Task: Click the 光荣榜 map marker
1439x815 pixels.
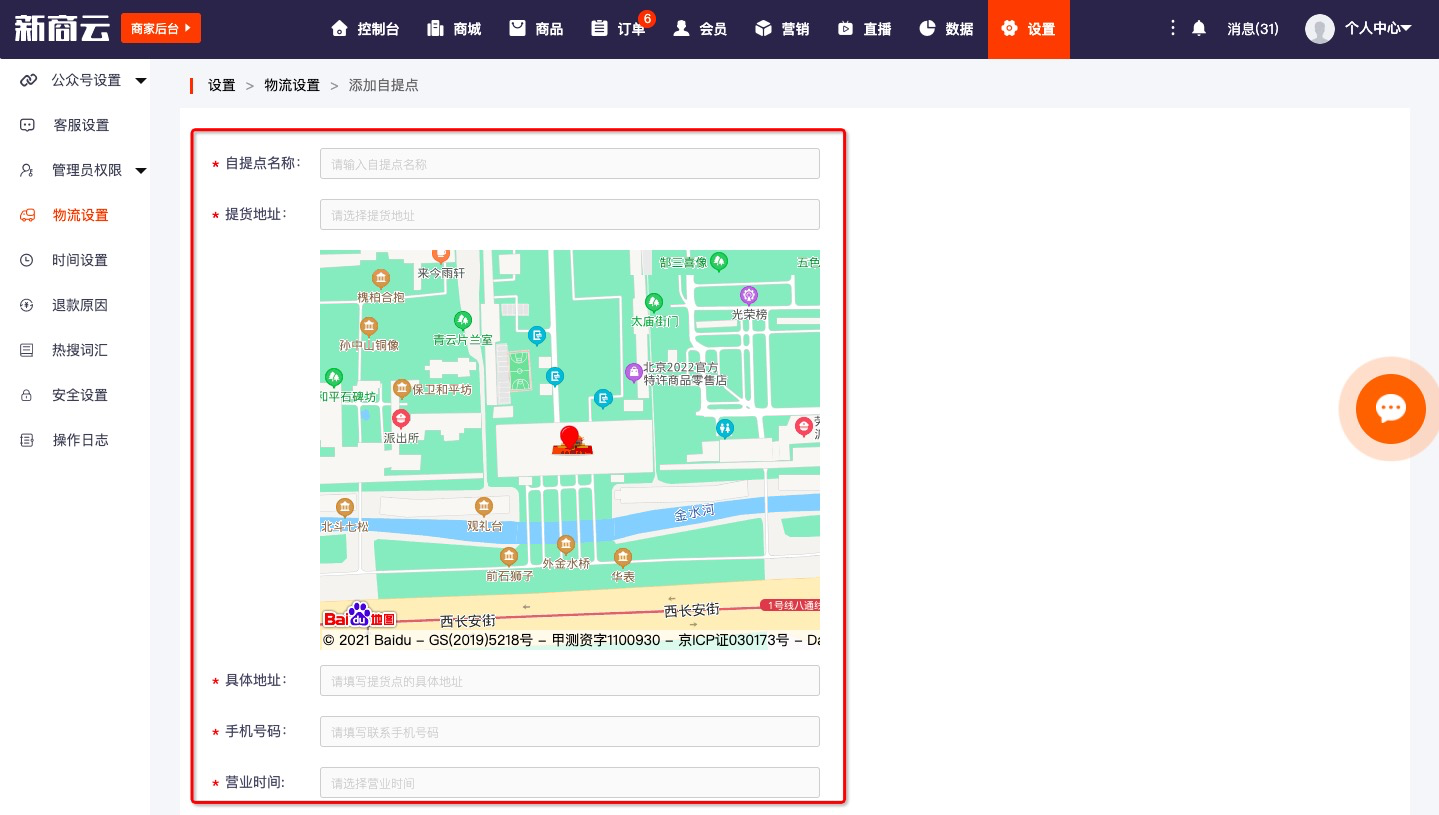Action: 749,295
